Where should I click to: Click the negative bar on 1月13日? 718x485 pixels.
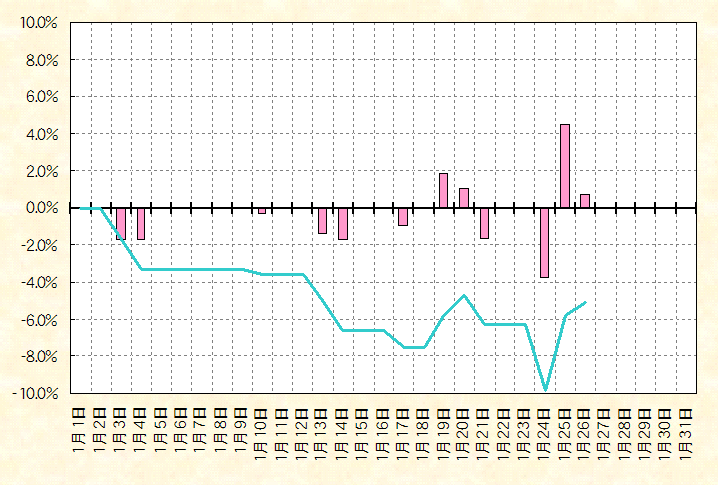pyautogui.click(x=322, y=221)
